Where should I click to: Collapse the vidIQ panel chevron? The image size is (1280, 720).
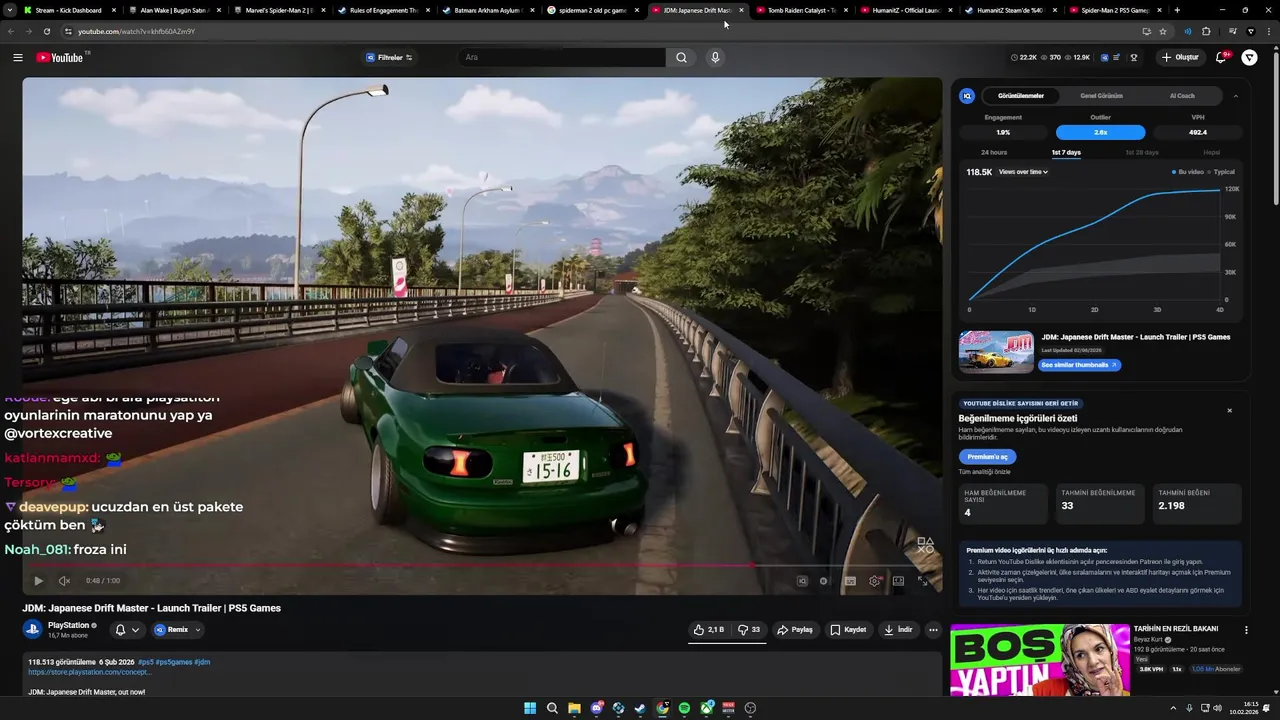tap(1235, 96)
